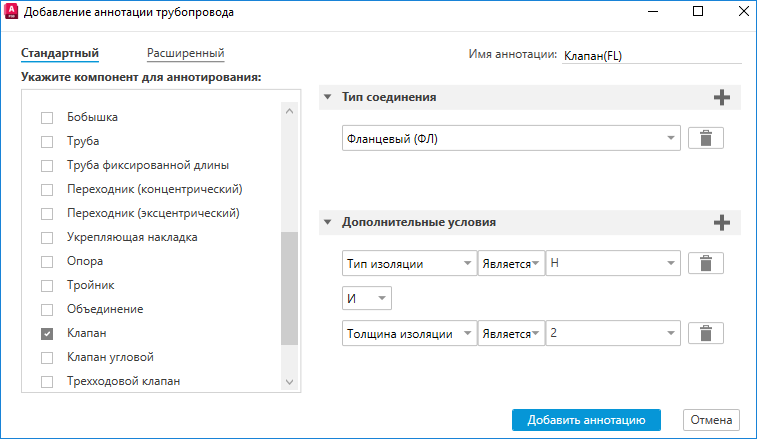Collapse the Тип соединения section
Screen dimensions: 757x439
coord(328,98)
